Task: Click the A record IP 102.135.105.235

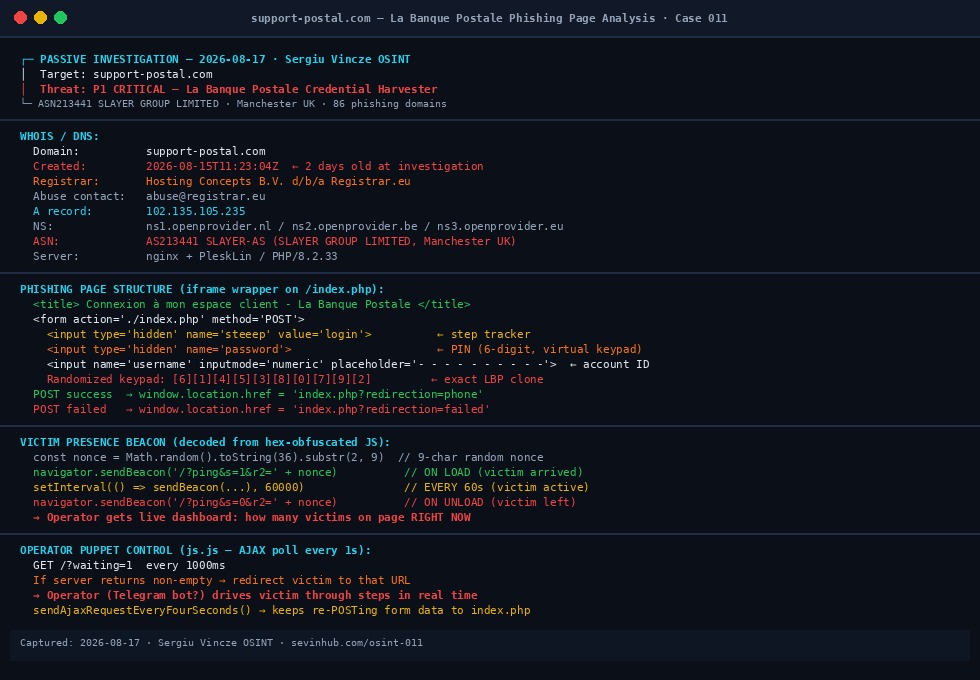Action: [196, 211]
